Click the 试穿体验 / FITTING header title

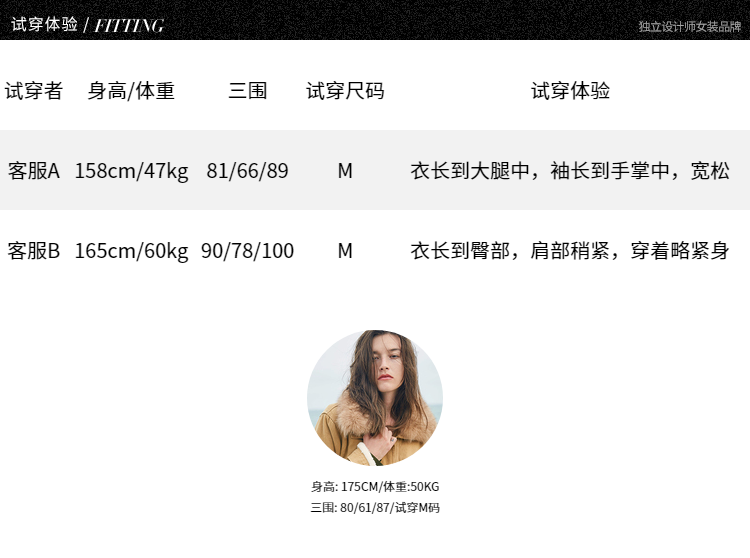(x=88, y=25)
